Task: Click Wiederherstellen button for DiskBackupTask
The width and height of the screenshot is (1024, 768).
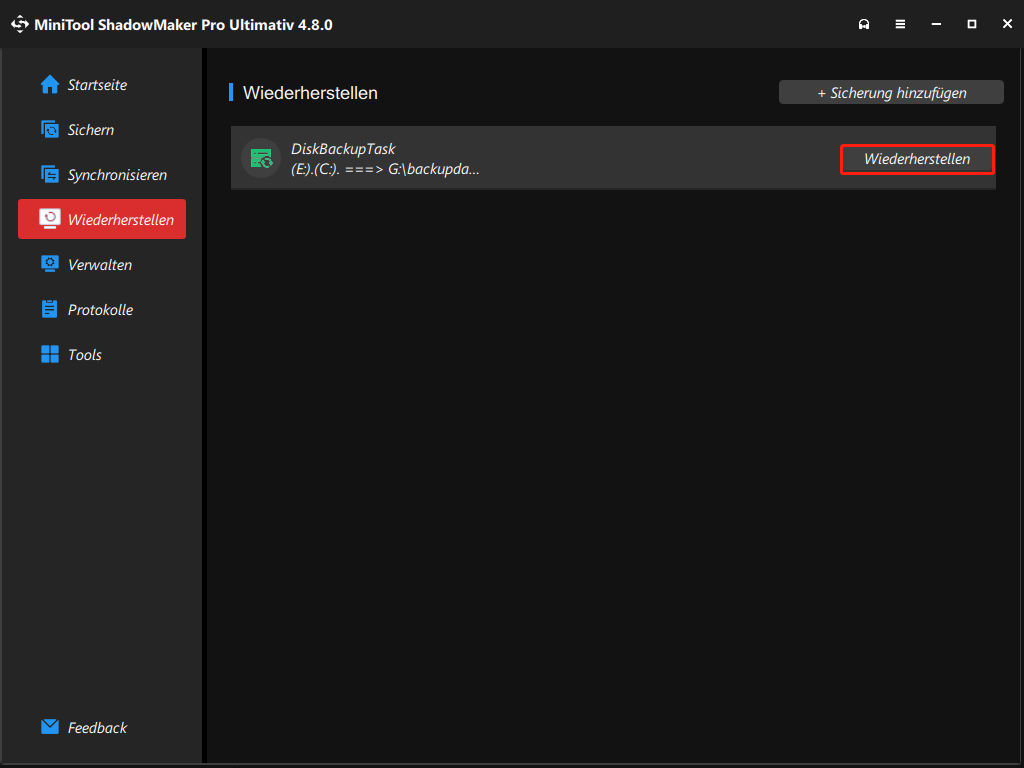Action: pyautogui.click(x=917, y=159)
